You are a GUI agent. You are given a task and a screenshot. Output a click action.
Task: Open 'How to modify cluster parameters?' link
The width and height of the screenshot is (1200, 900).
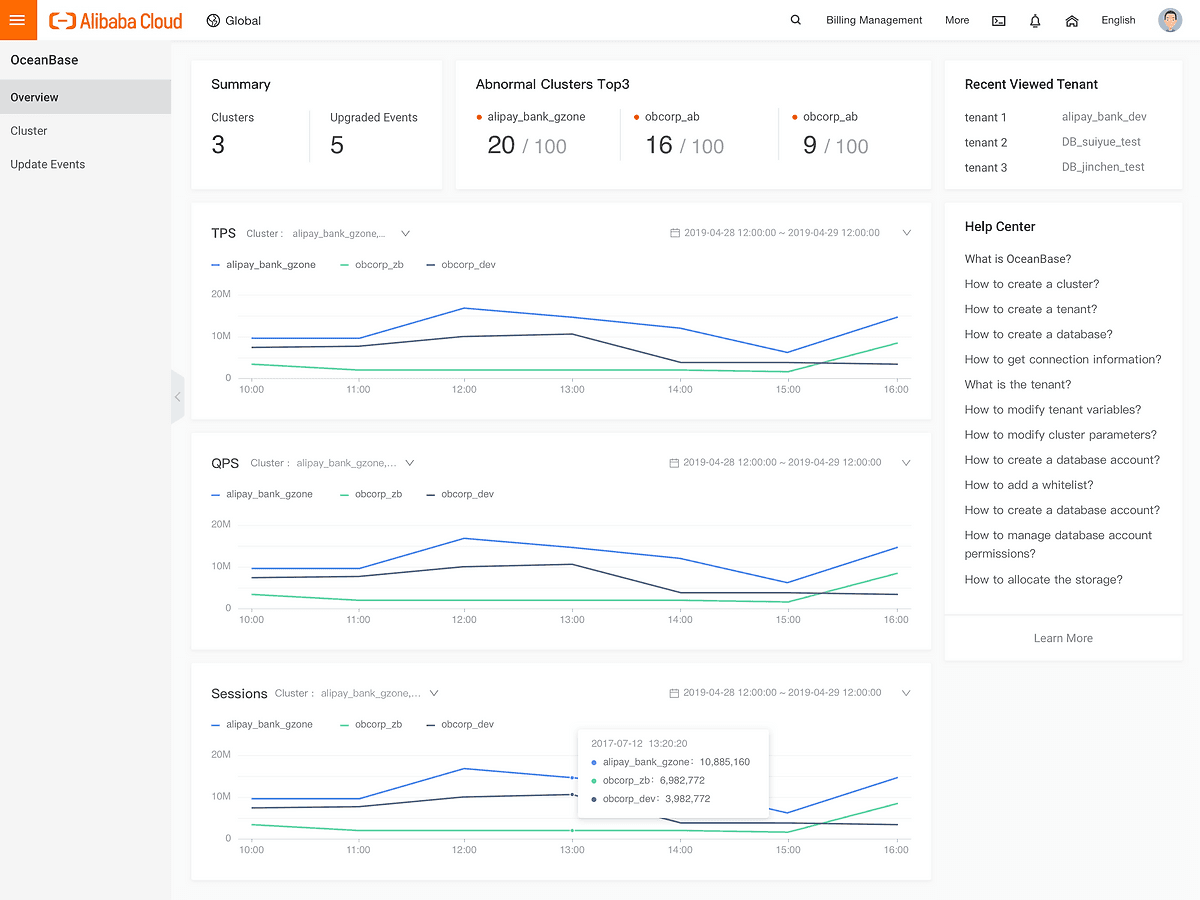coord(1061,435)
